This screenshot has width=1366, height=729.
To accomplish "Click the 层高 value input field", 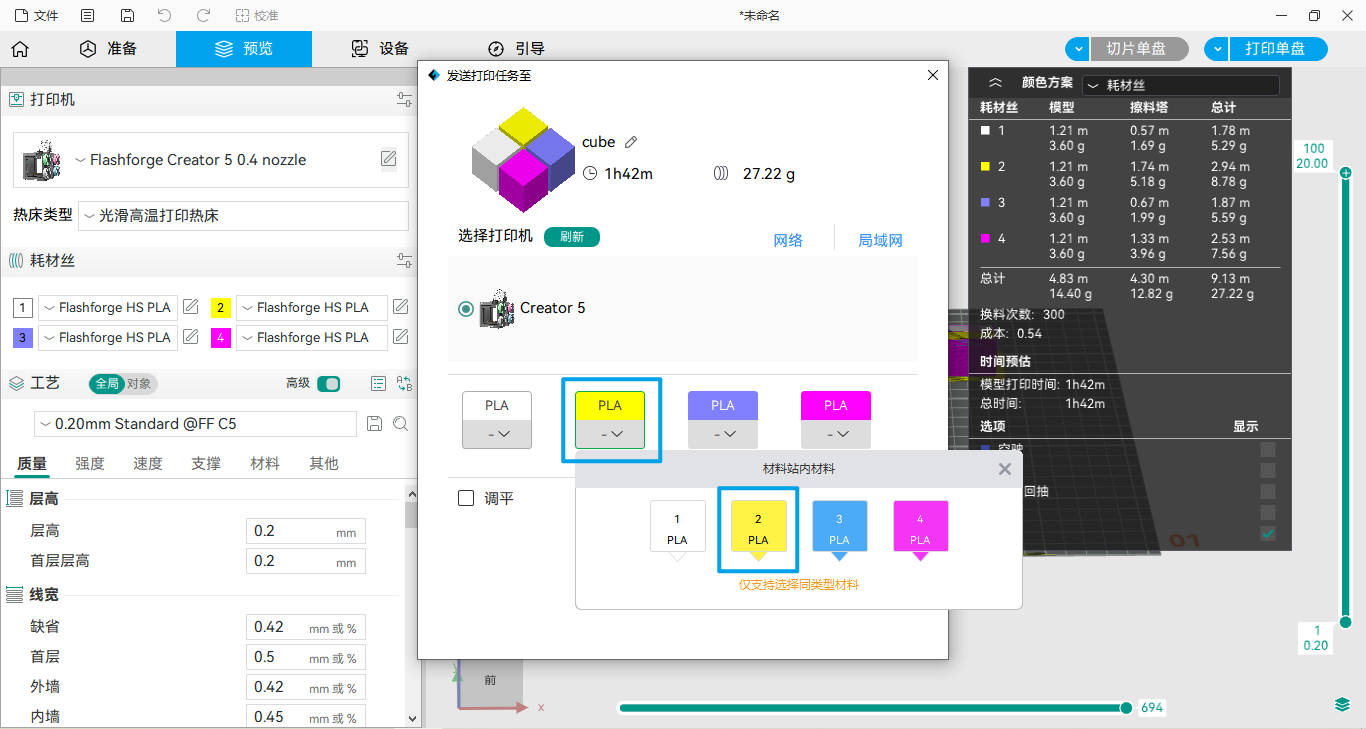I will coord(306,531).
